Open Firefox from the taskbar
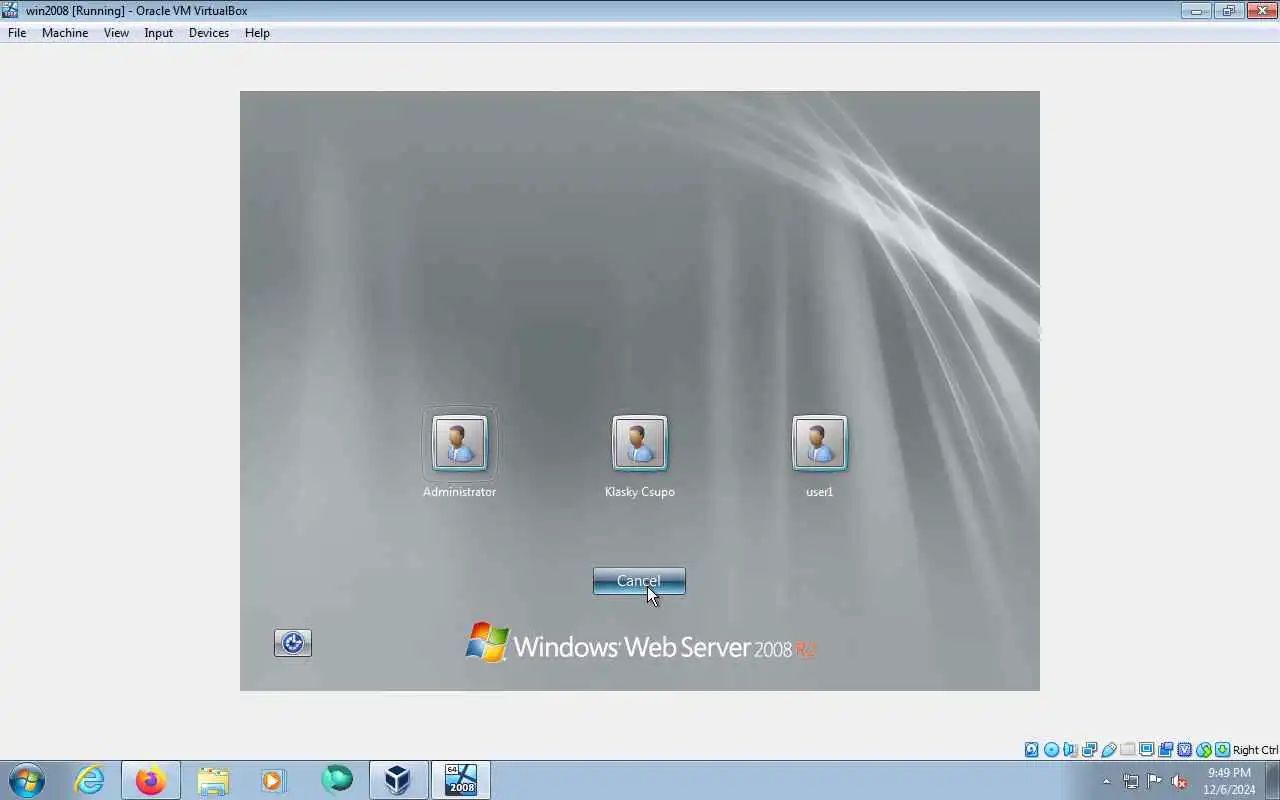 151,780
